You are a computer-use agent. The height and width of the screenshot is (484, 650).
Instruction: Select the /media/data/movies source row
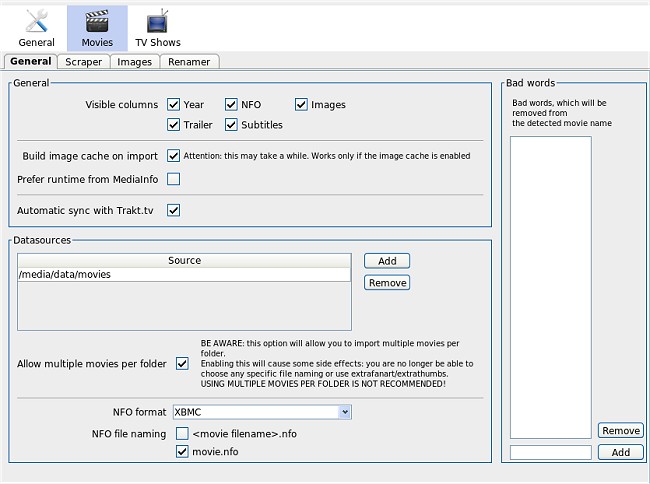[184, 274]
